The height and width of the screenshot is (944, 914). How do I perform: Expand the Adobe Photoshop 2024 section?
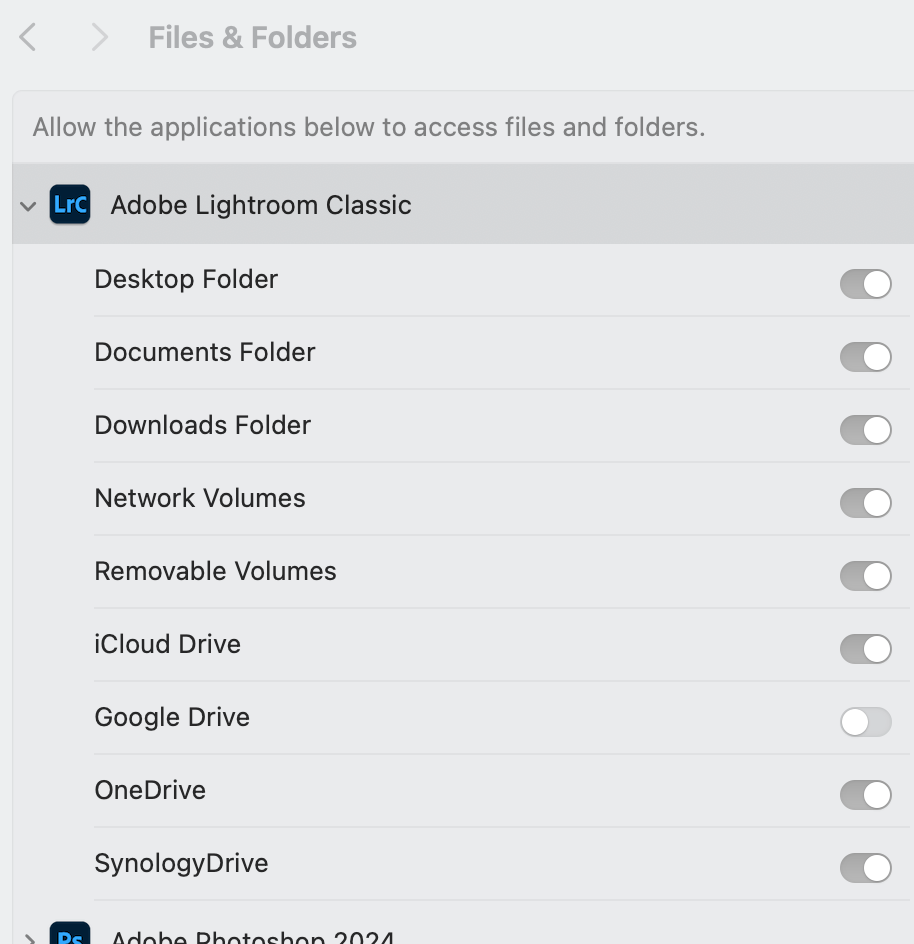28,938
